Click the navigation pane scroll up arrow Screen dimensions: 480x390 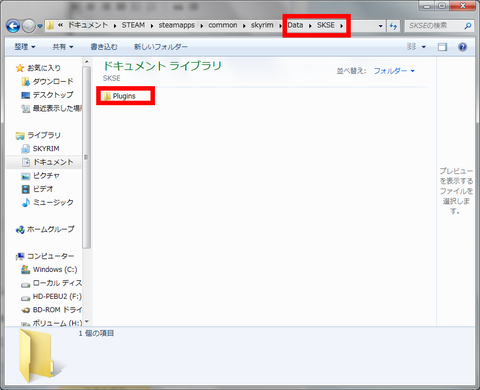(x=86, y=62)
